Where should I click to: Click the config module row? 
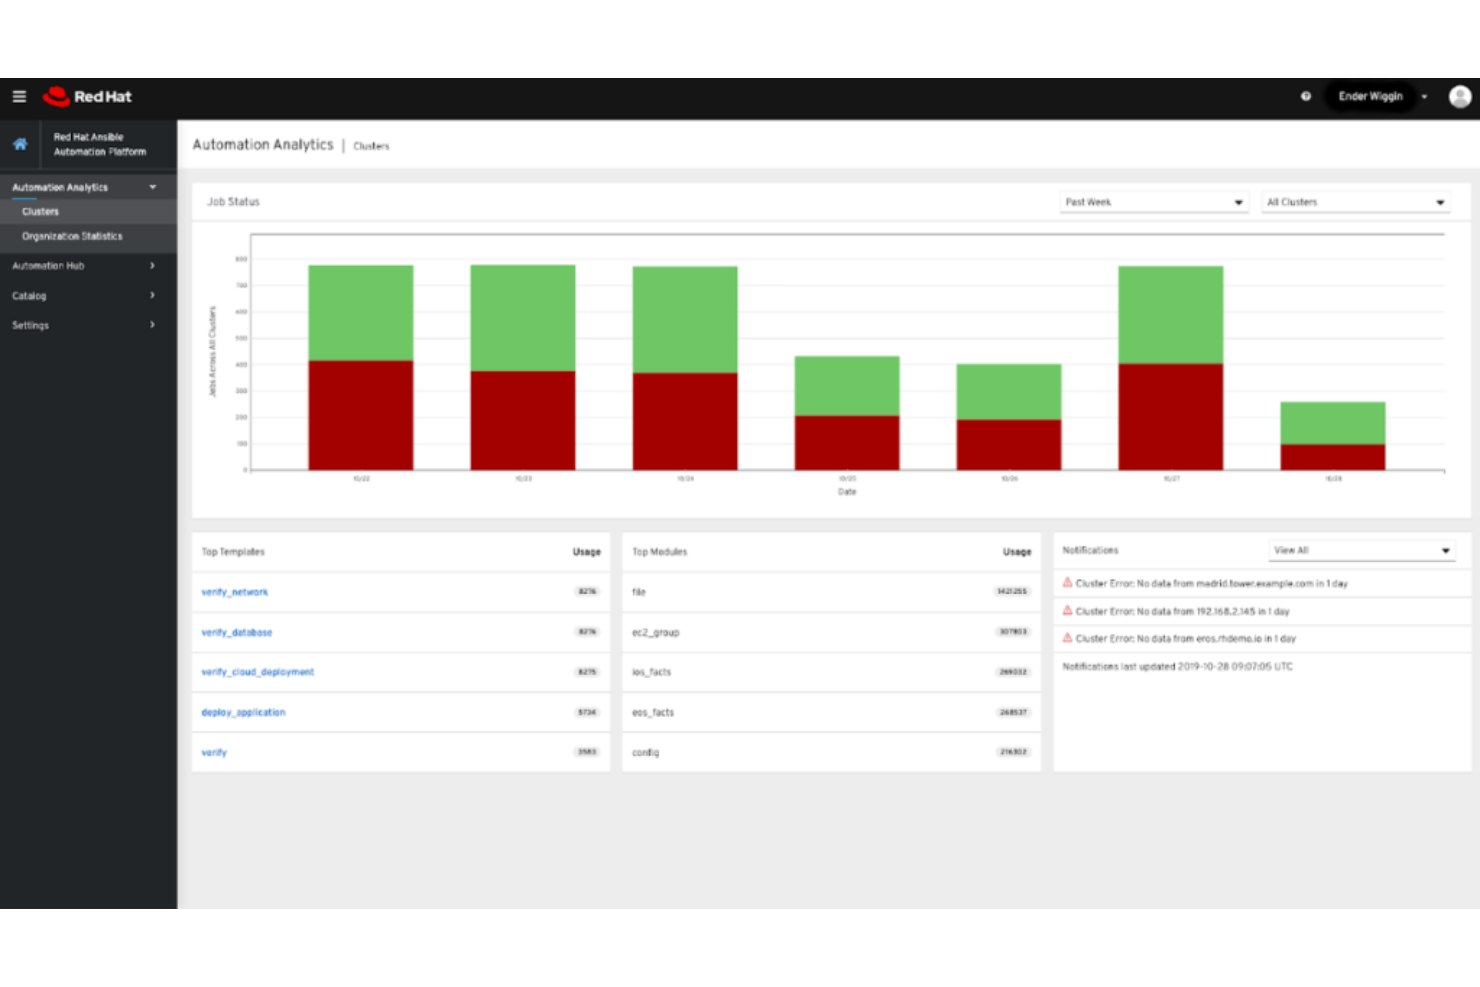click(831, 752)
